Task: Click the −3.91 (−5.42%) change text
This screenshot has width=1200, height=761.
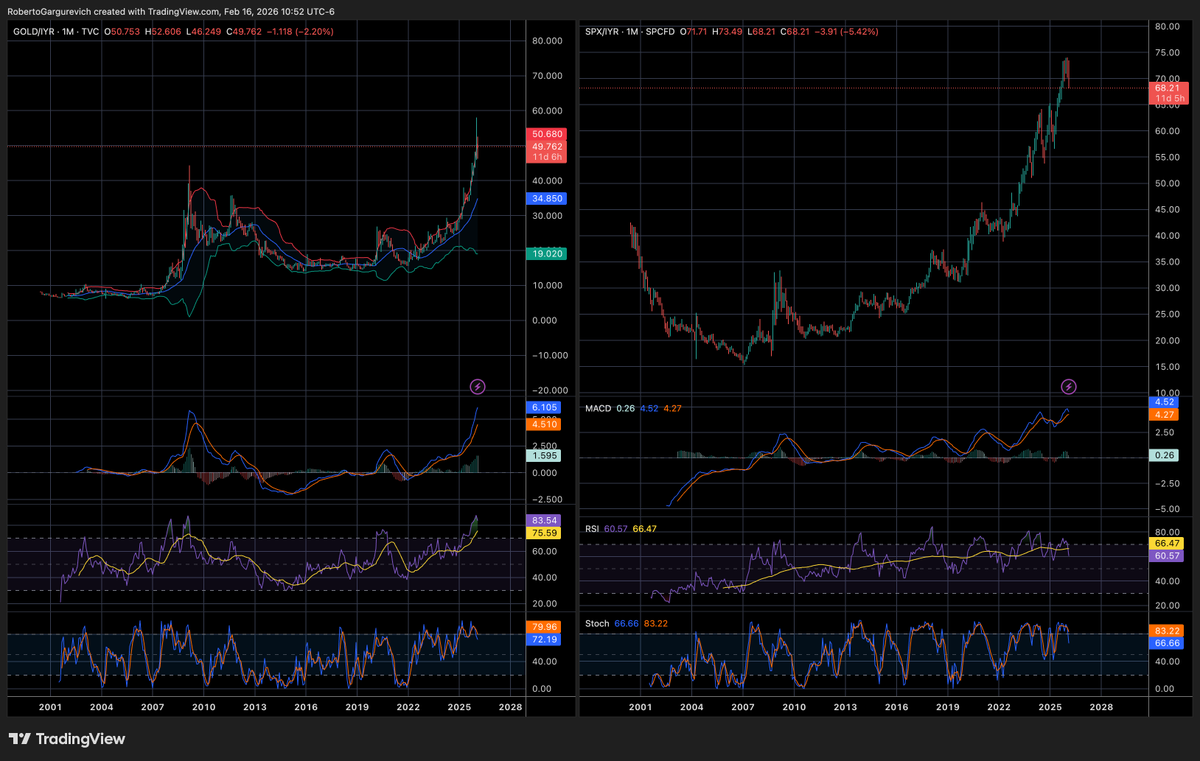Action: (848, 32)
